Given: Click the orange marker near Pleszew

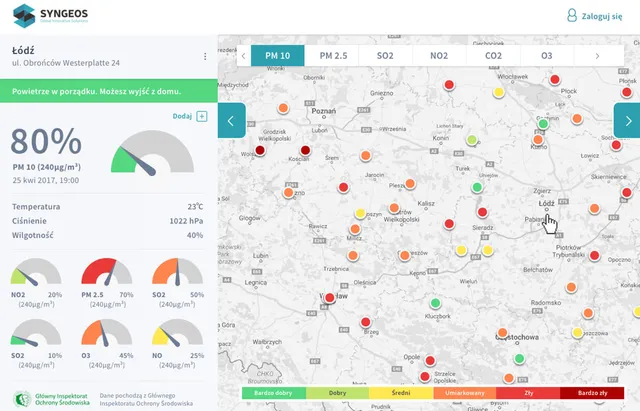Looking at the screenshot, I should (x=410, y=184).
